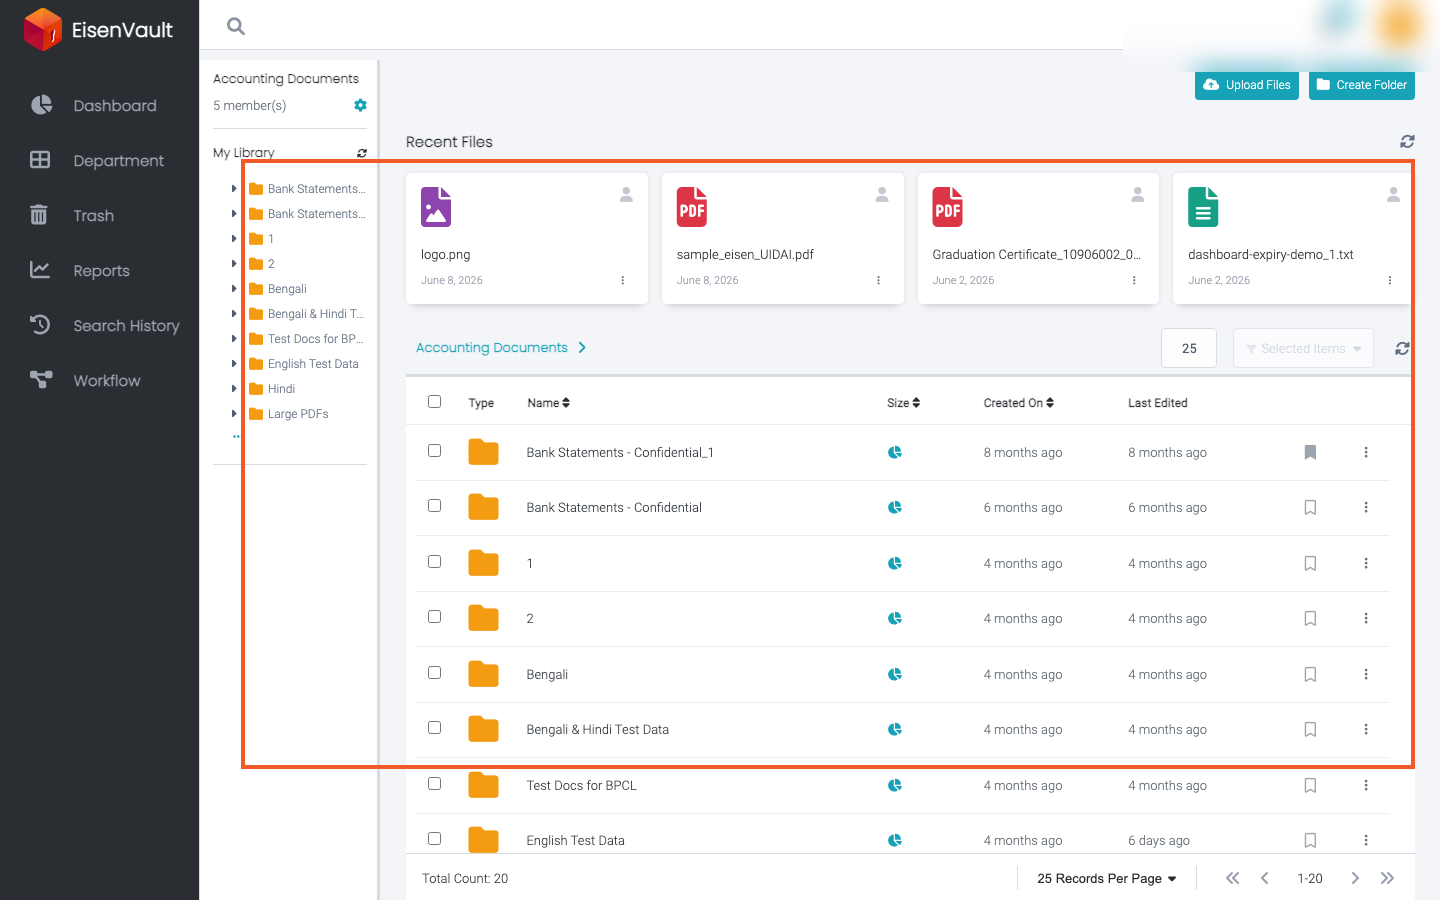
Task: Open three-dot menu for Bengali folder row
Action: 1366,674
